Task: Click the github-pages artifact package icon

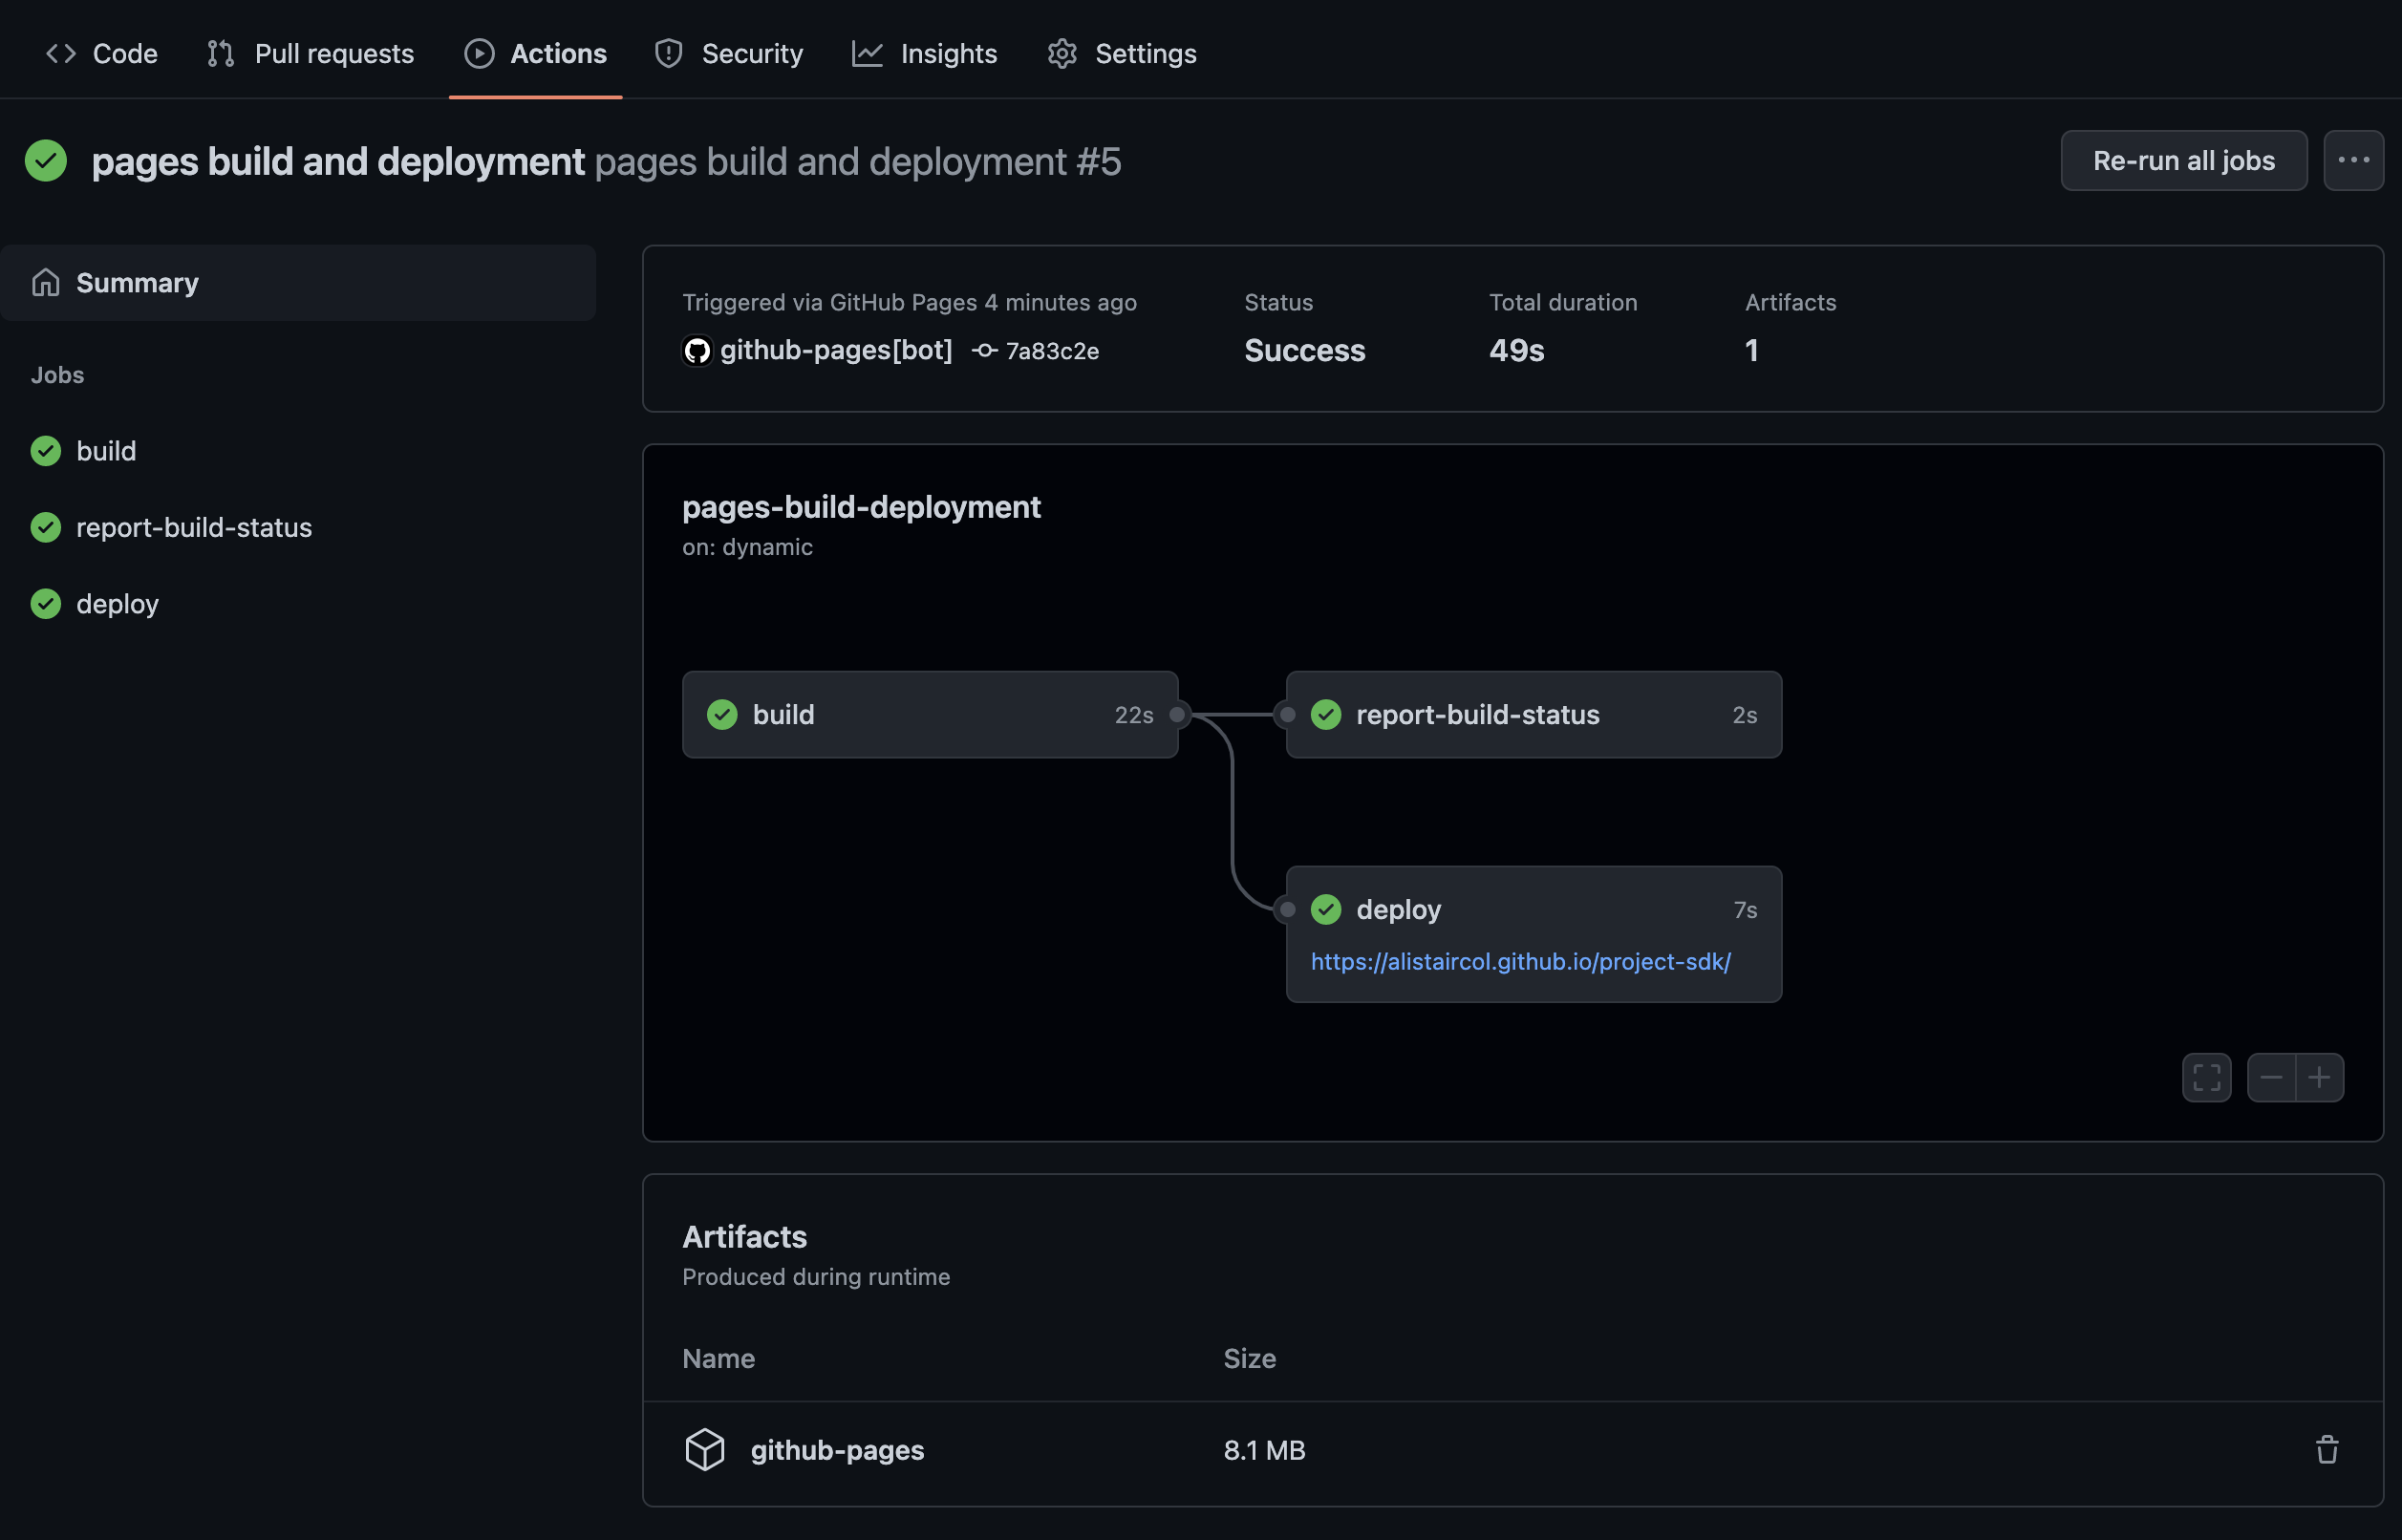Action: point(705,1450)
